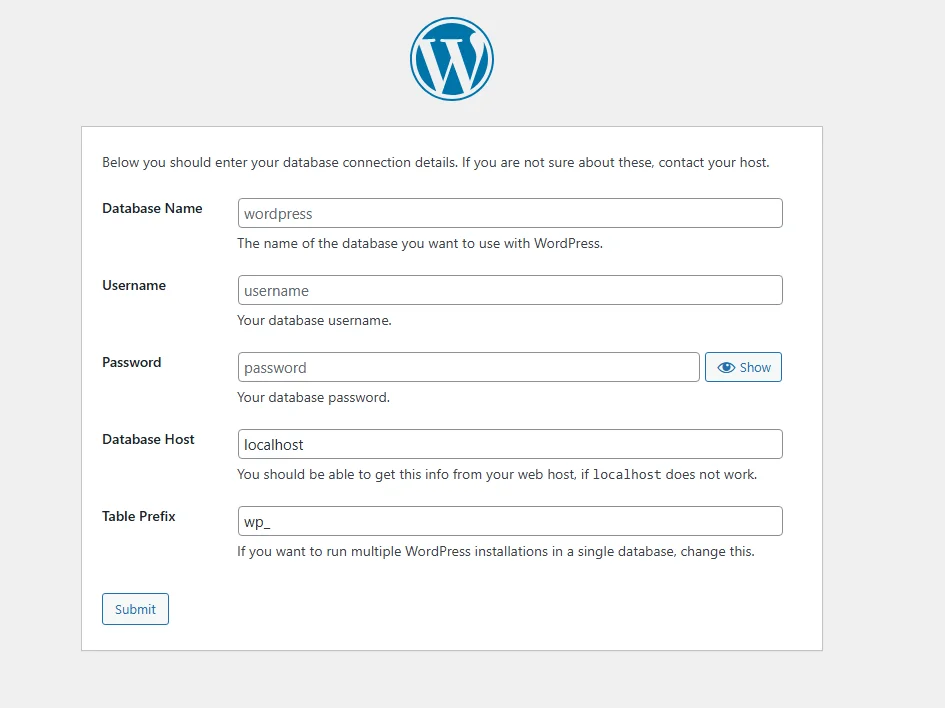Screen dimensions: 945x708
Task: Click the Password input field
Action: pyautogui.click(x=468, y=367)
